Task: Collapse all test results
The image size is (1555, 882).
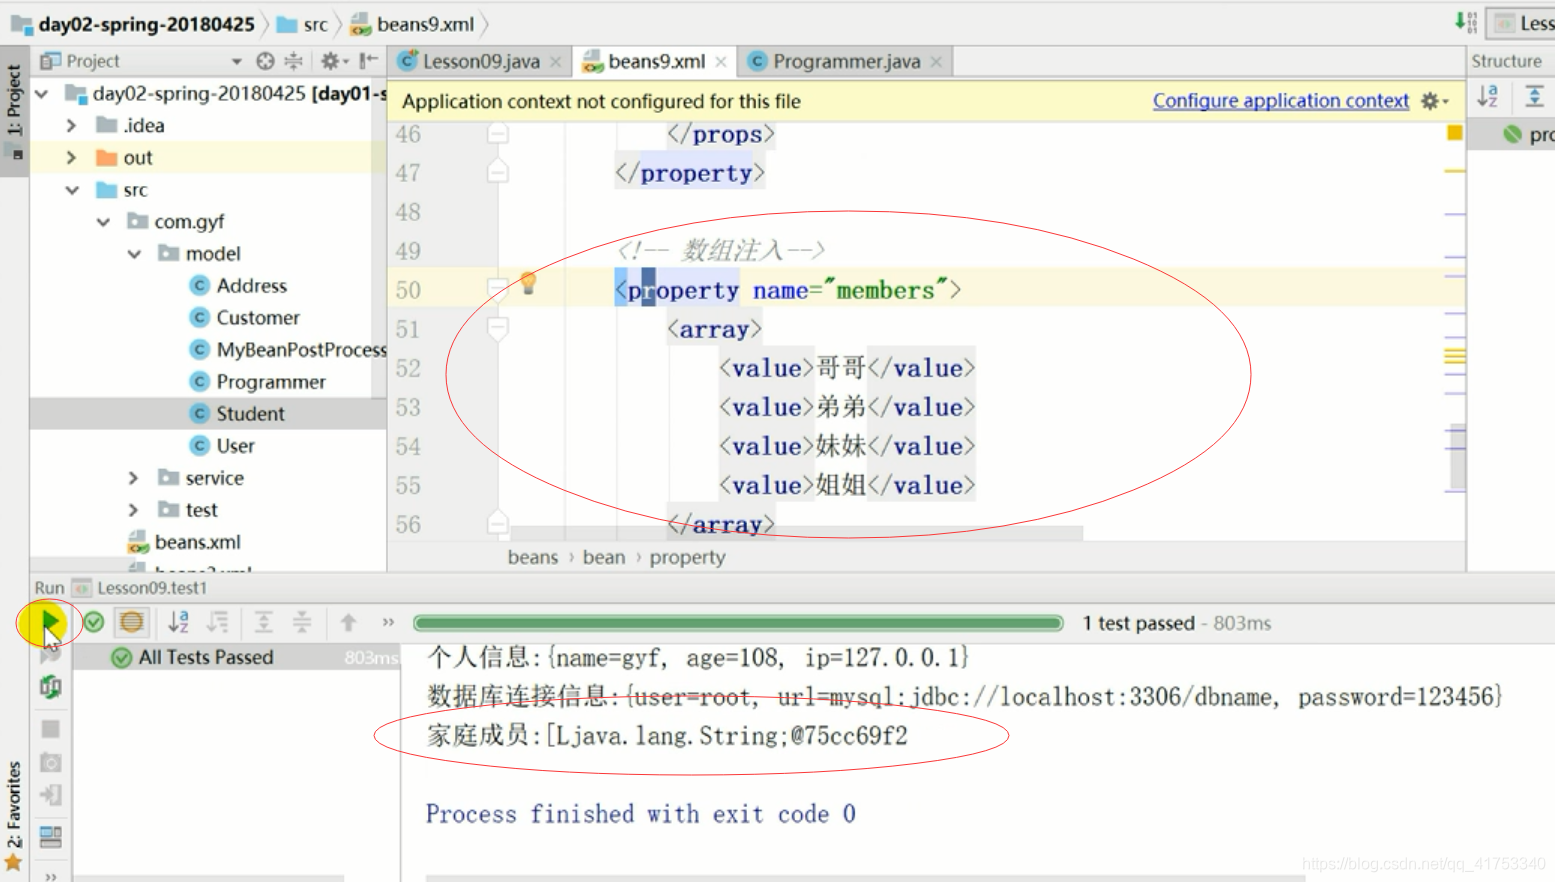Action: pyautogui.click(x=302, y=623)
